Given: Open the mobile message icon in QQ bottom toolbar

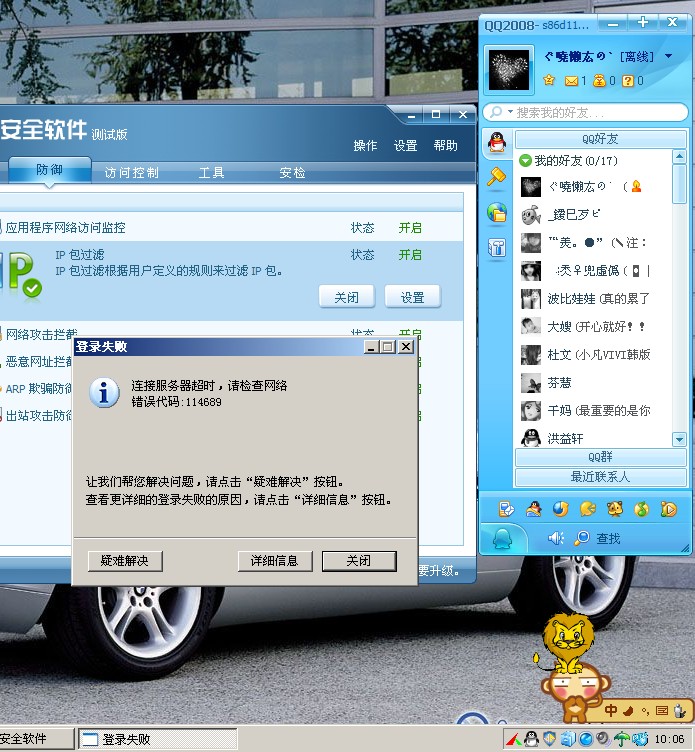Looking at the screenshot, I should point(506,508).
